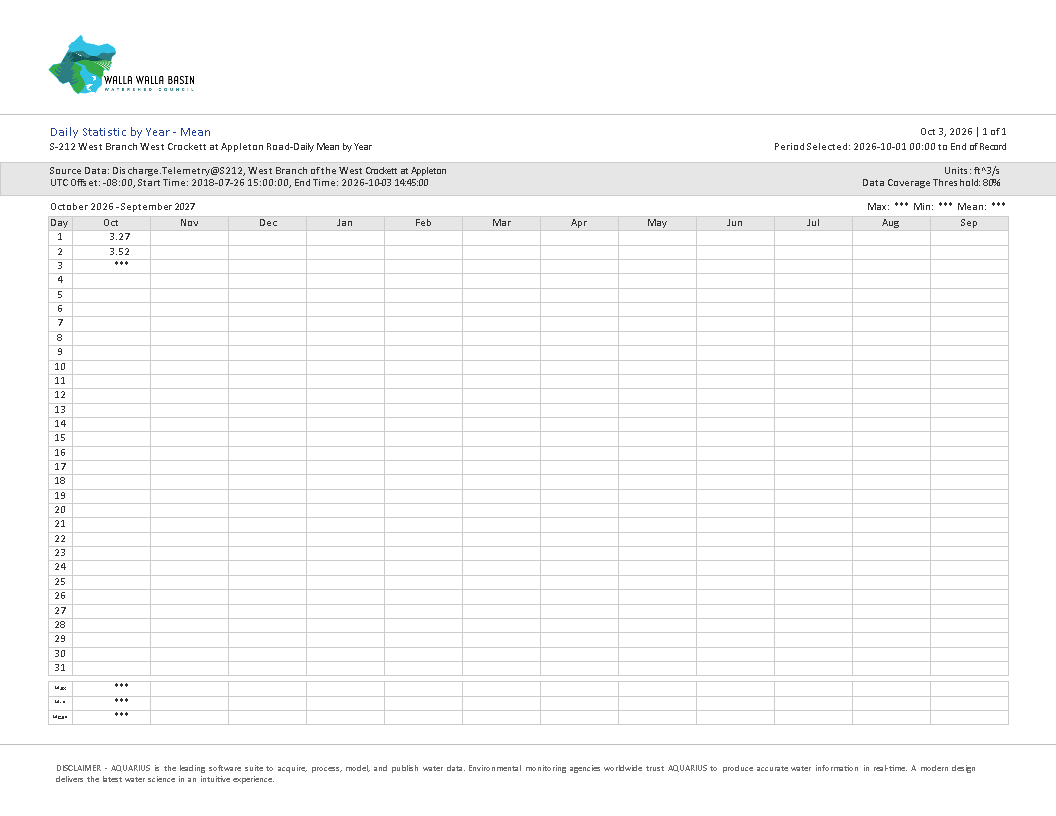Select the 'Oct' month column header
Image resolution: width=1056 pixels, height=816 pixels.
(x=111, y=223)
